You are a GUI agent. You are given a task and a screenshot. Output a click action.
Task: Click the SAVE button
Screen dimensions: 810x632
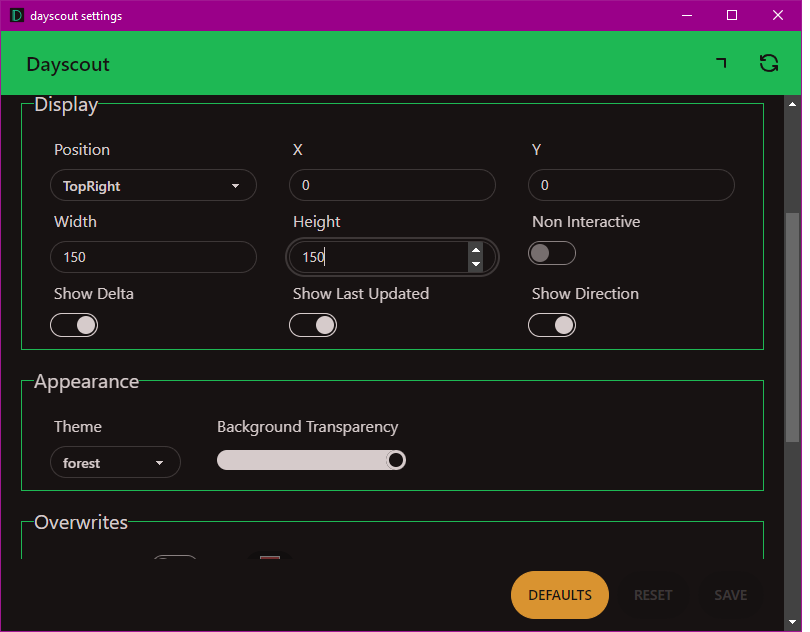(x=730, y=595)
